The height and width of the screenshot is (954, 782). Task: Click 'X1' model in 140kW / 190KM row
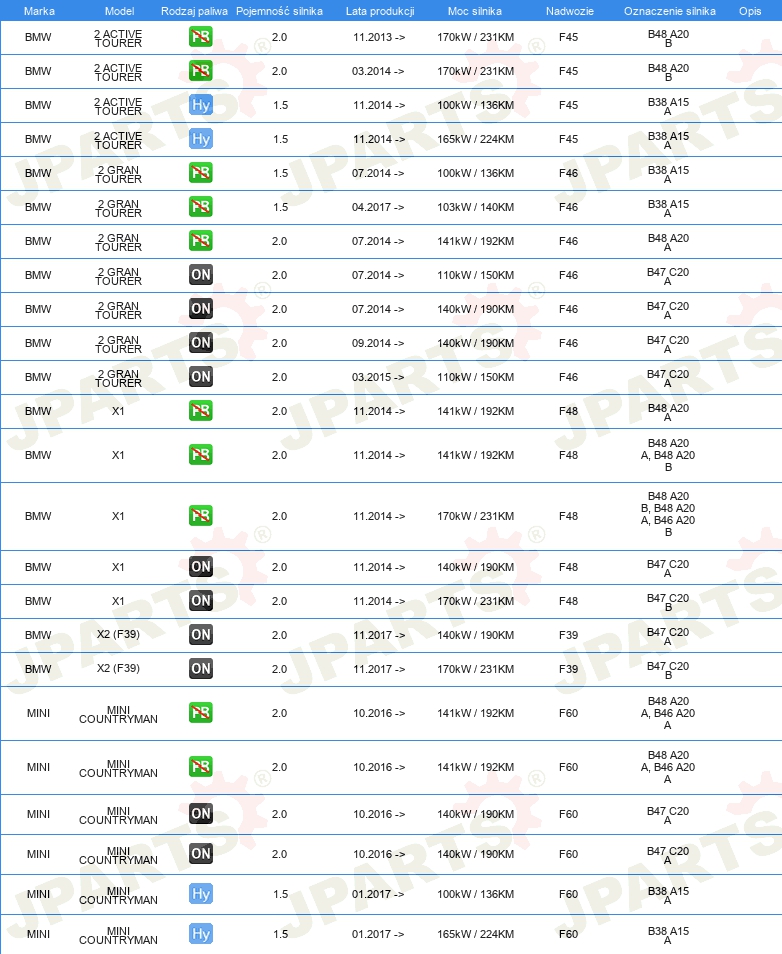[118, 567]
